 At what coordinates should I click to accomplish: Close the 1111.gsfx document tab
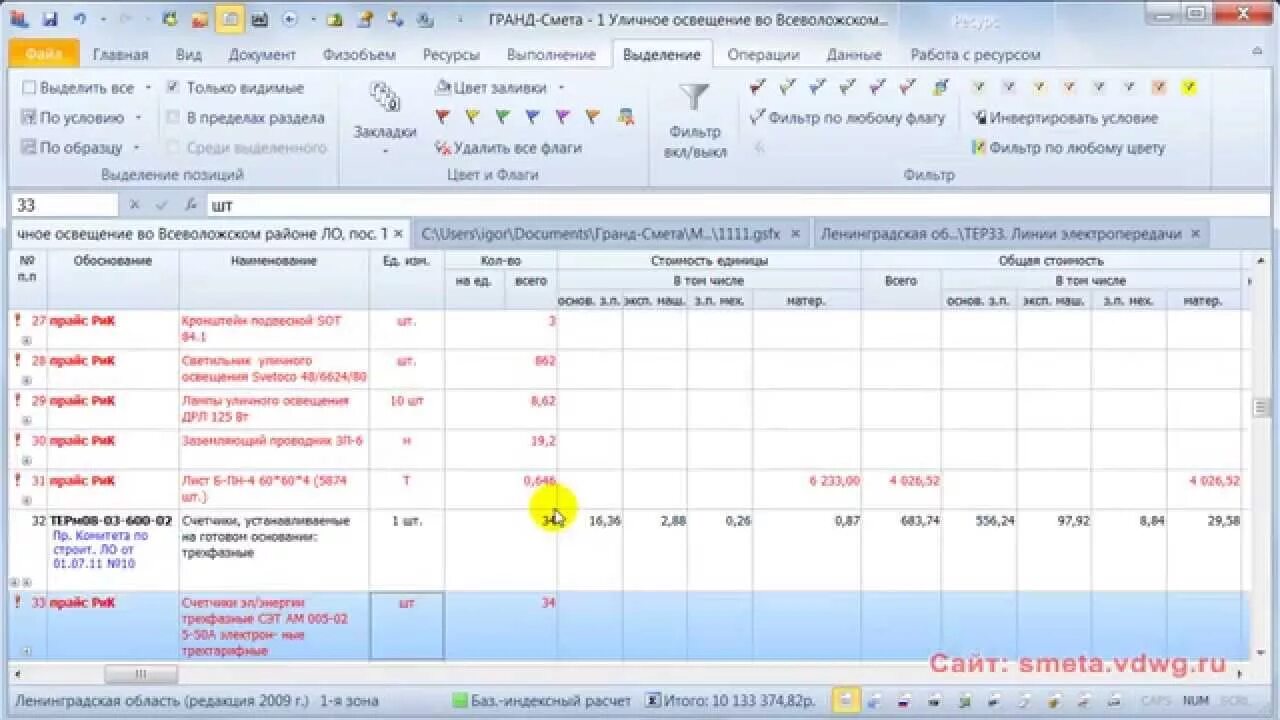(796, 233)
